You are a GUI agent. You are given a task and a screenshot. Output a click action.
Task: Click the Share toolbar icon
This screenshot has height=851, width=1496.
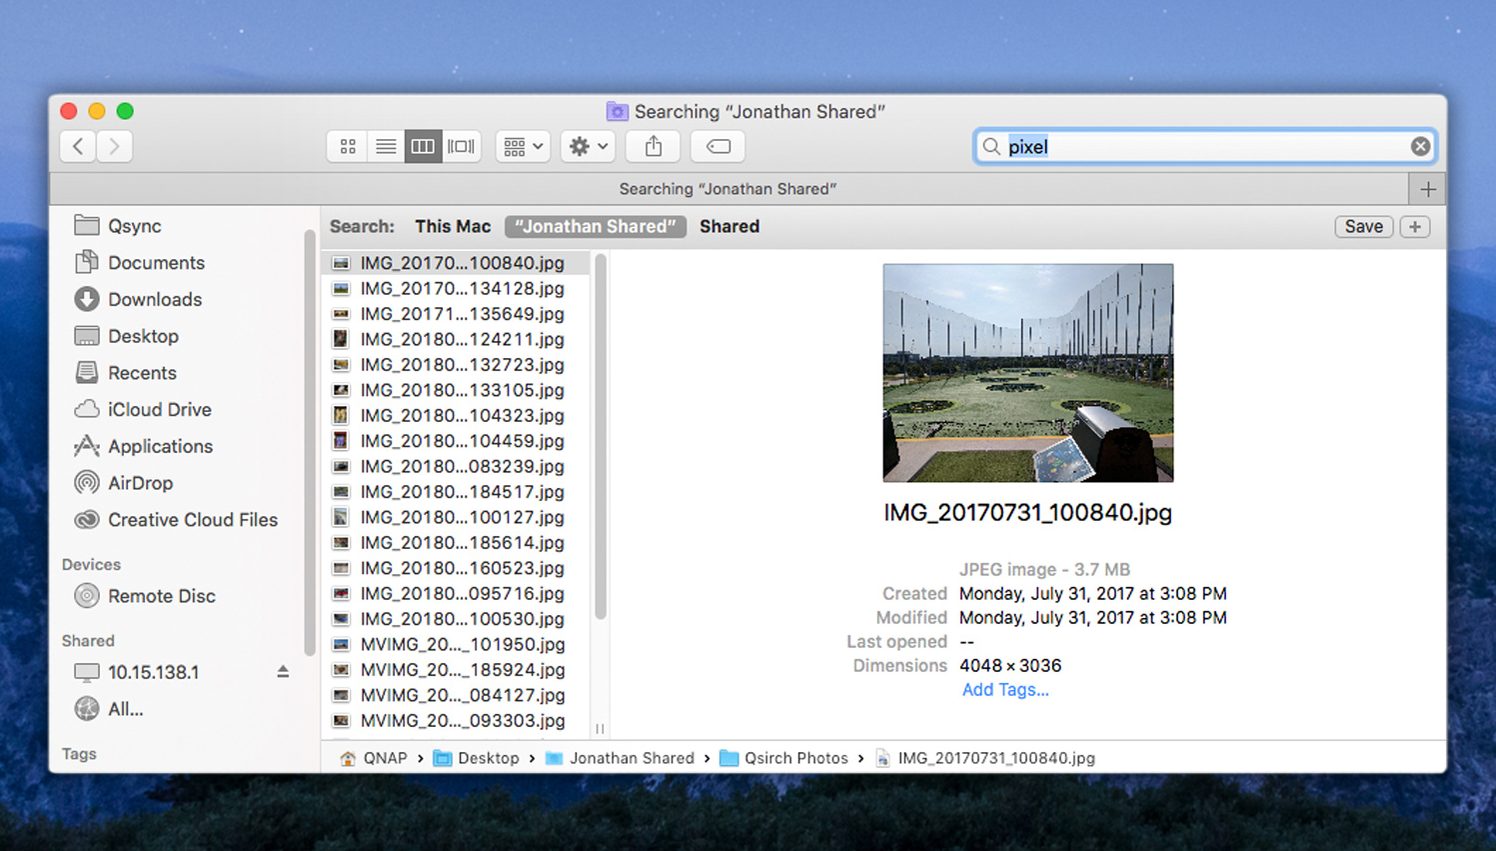tap(653, 147)
